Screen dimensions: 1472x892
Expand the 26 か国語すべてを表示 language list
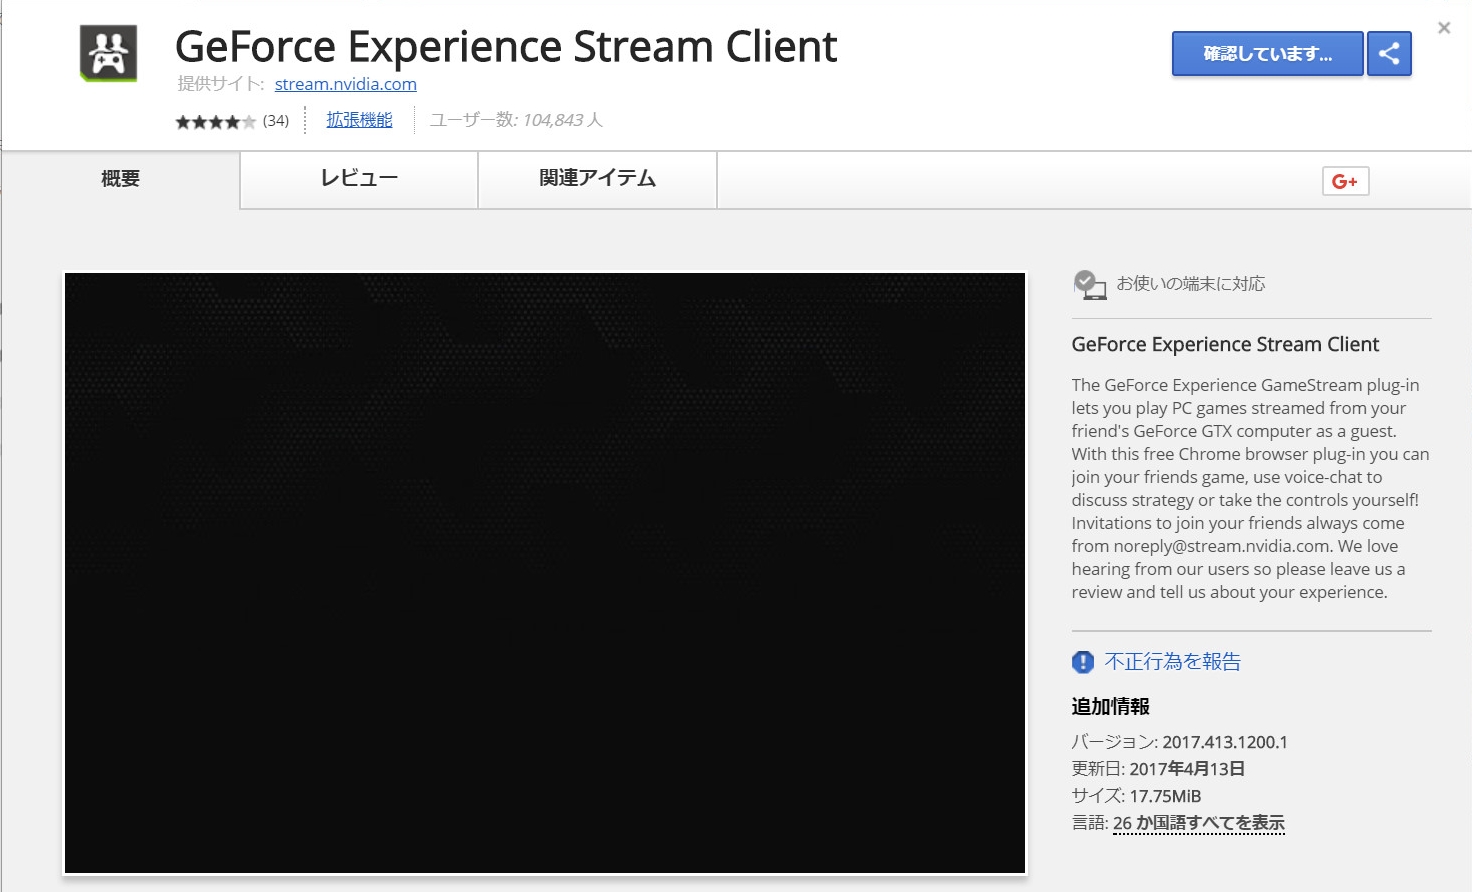1198,823
